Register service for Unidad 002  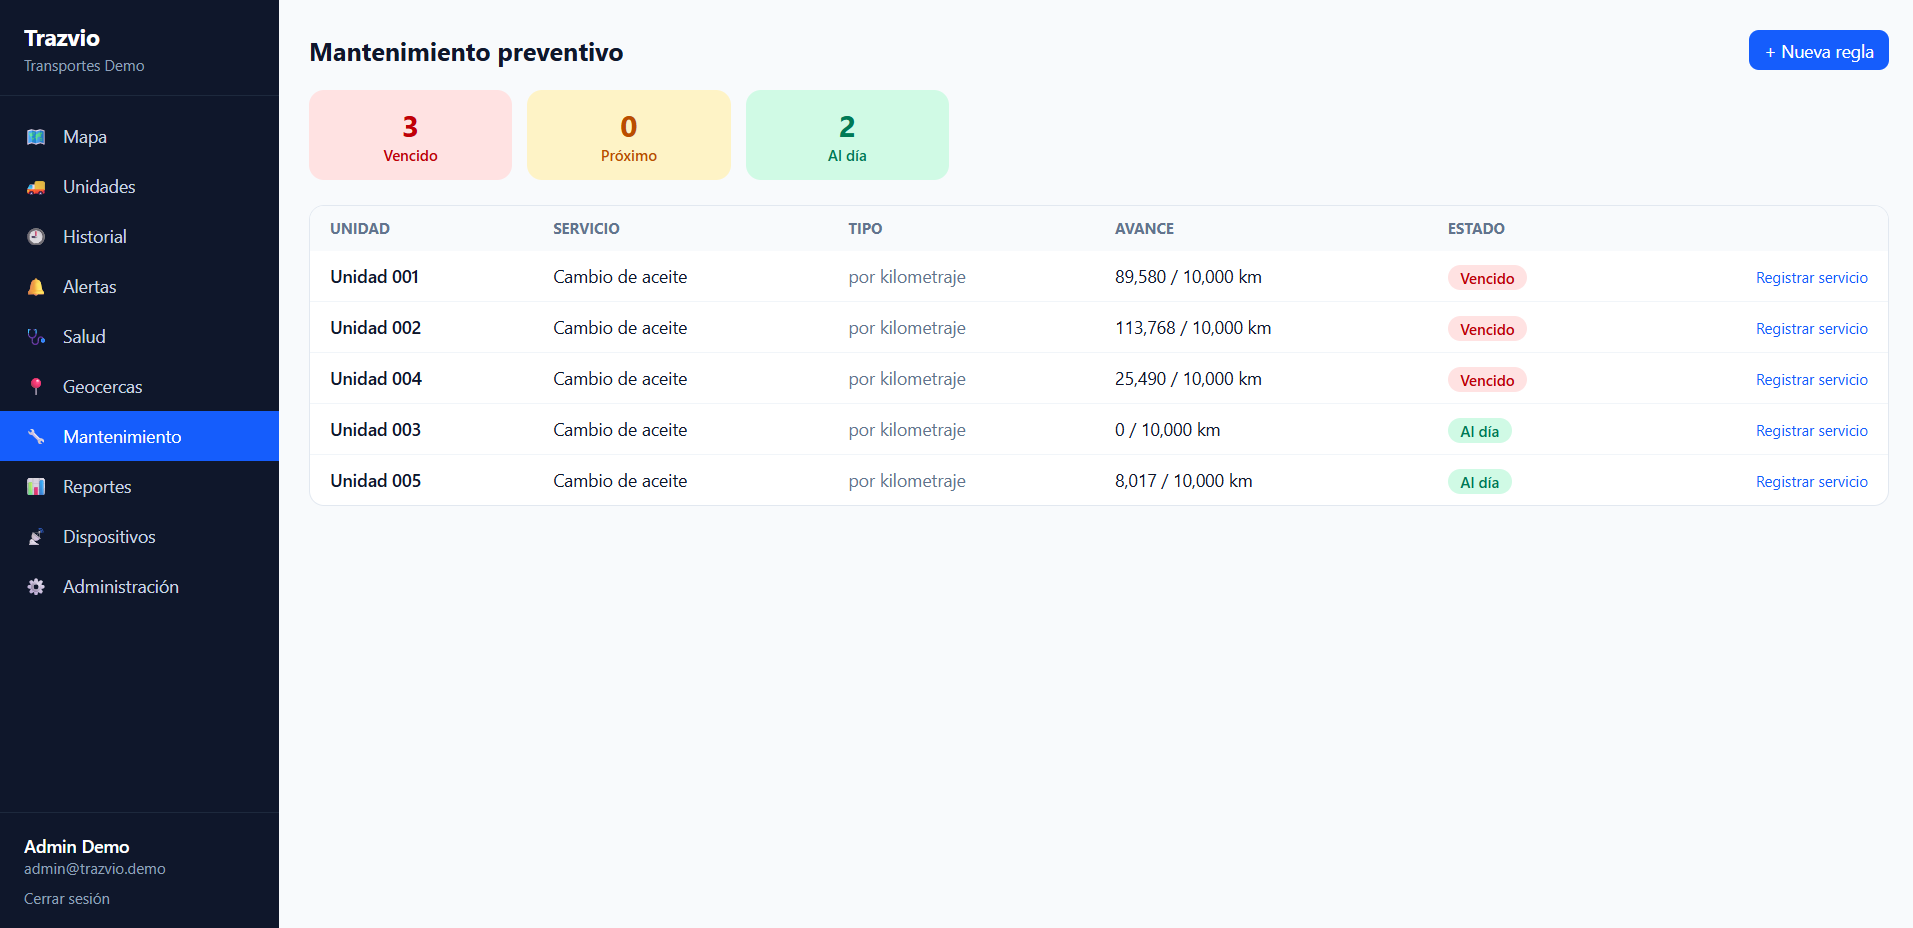pyautogui.click(x=1811, y=329)
